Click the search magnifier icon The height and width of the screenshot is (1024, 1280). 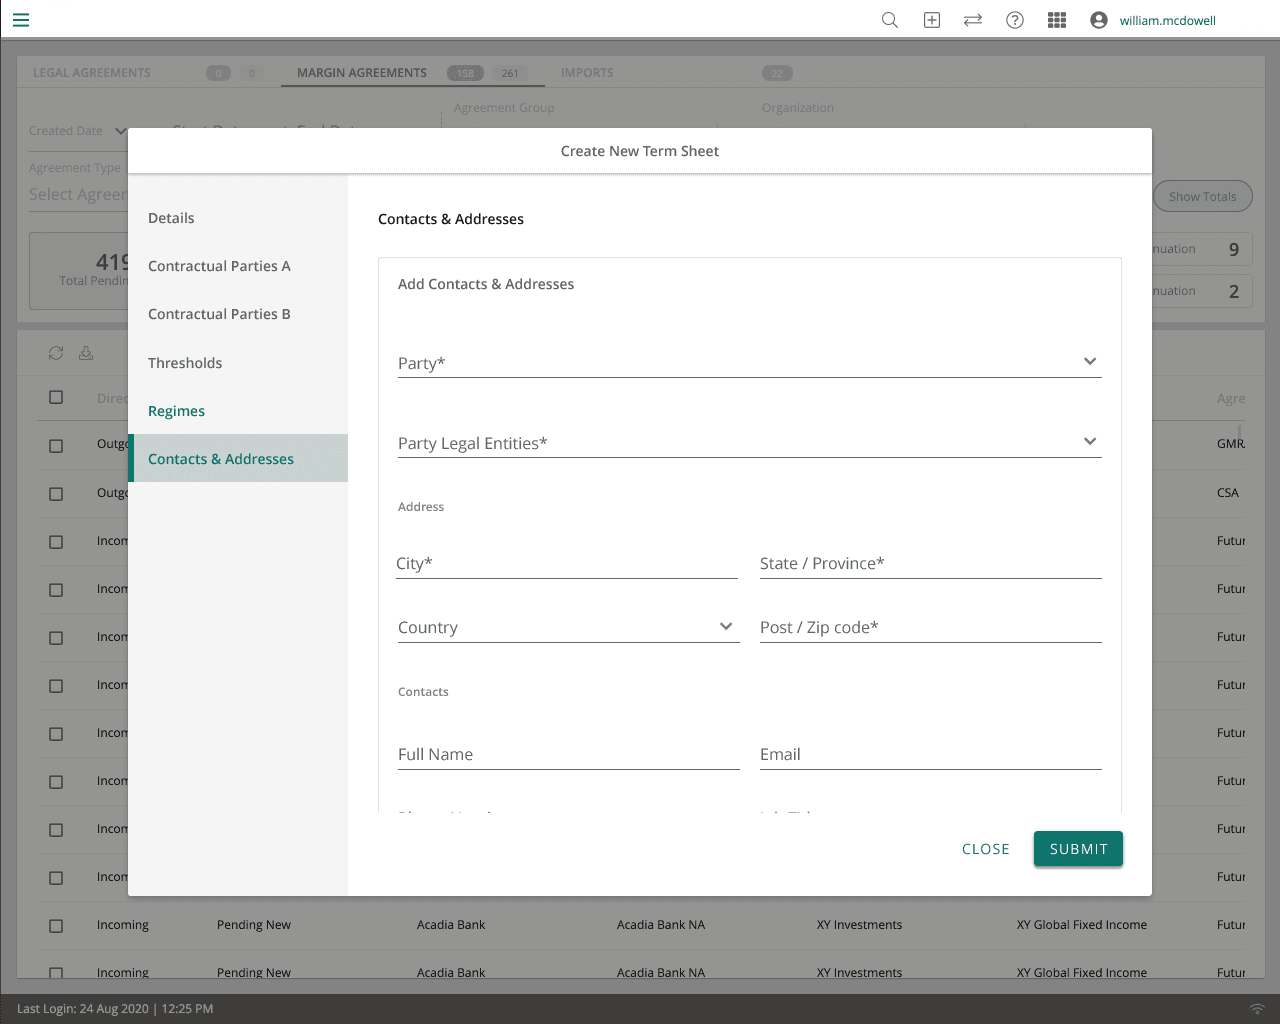889,20
